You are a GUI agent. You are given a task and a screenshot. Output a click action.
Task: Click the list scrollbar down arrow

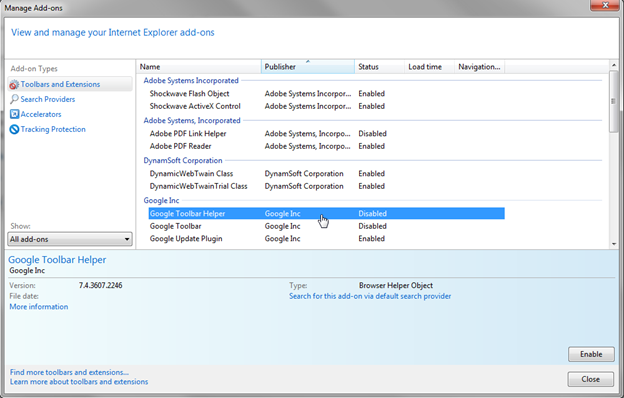click(x=614, y=244)
